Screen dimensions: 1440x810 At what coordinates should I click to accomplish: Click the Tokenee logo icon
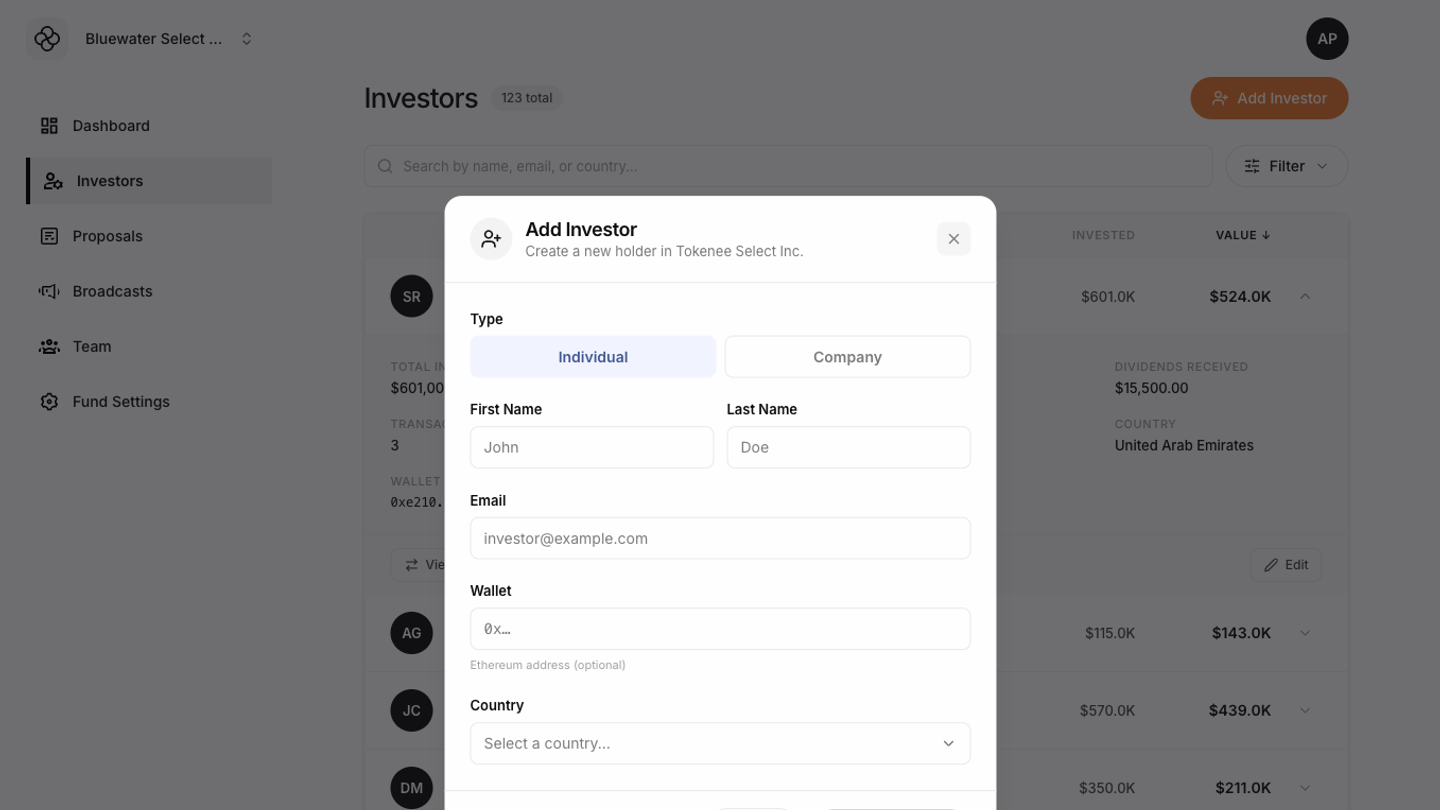coord(47,39)
